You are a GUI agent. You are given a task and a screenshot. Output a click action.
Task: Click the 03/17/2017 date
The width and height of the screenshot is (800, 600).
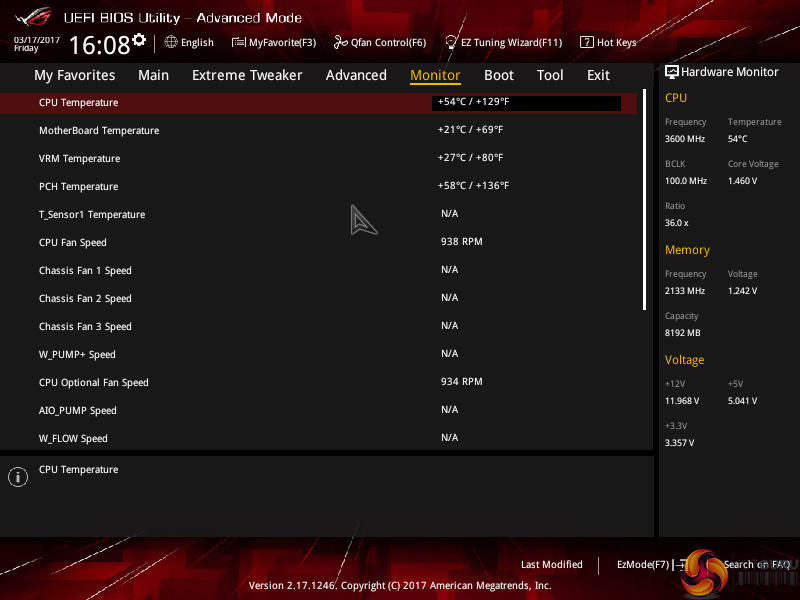pos(37,40)
